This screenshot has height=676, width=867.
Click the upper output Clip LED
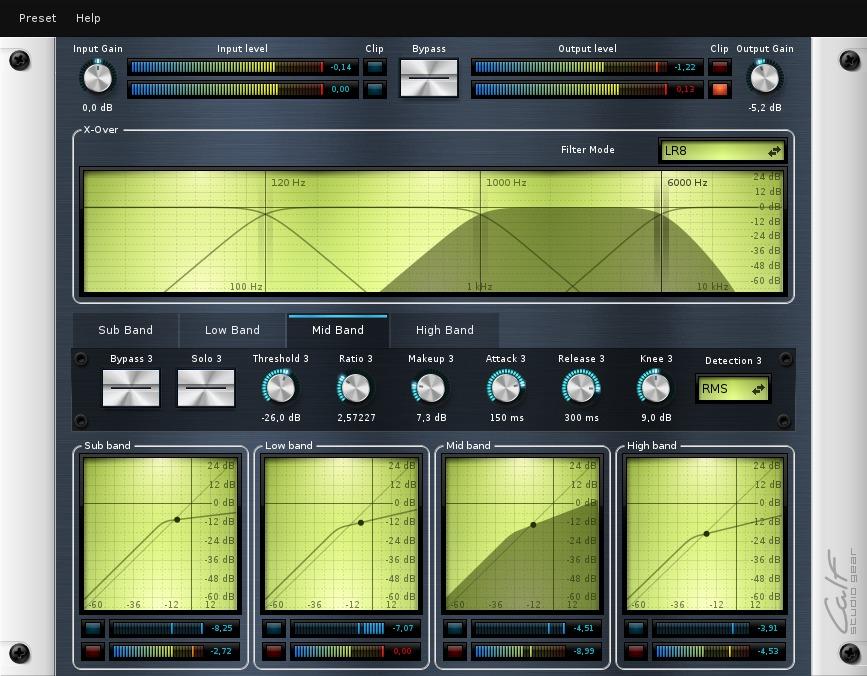tap(719, 67)
